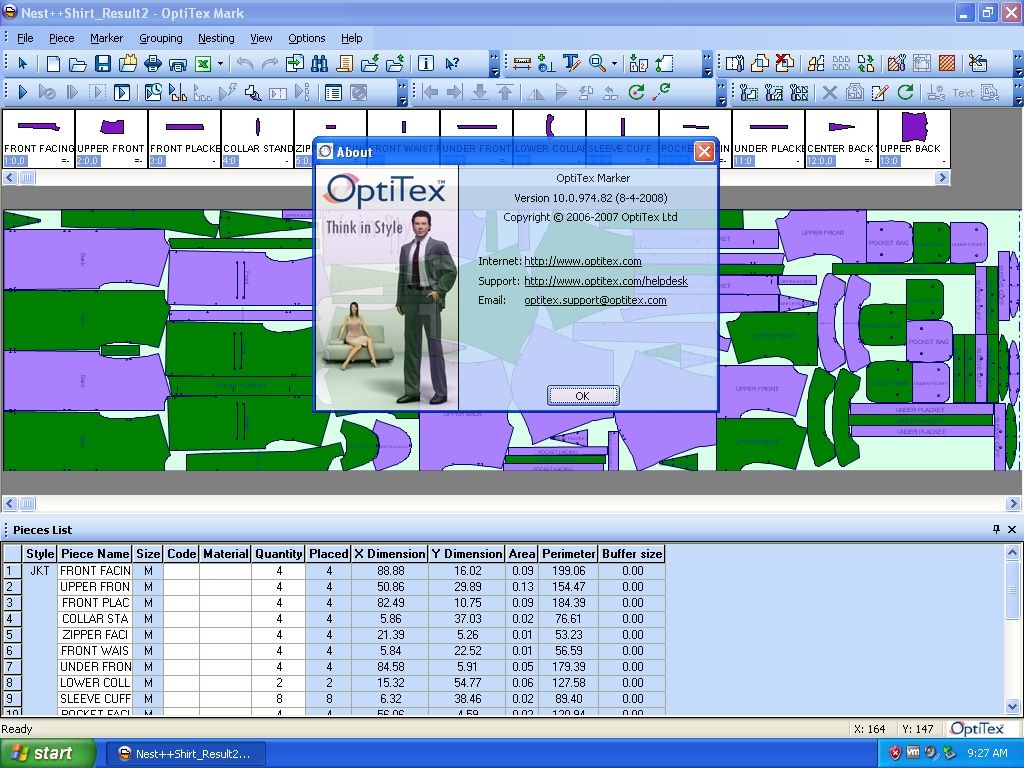
Task: Select the text 'T' tool icon
Action: point(571,63)
